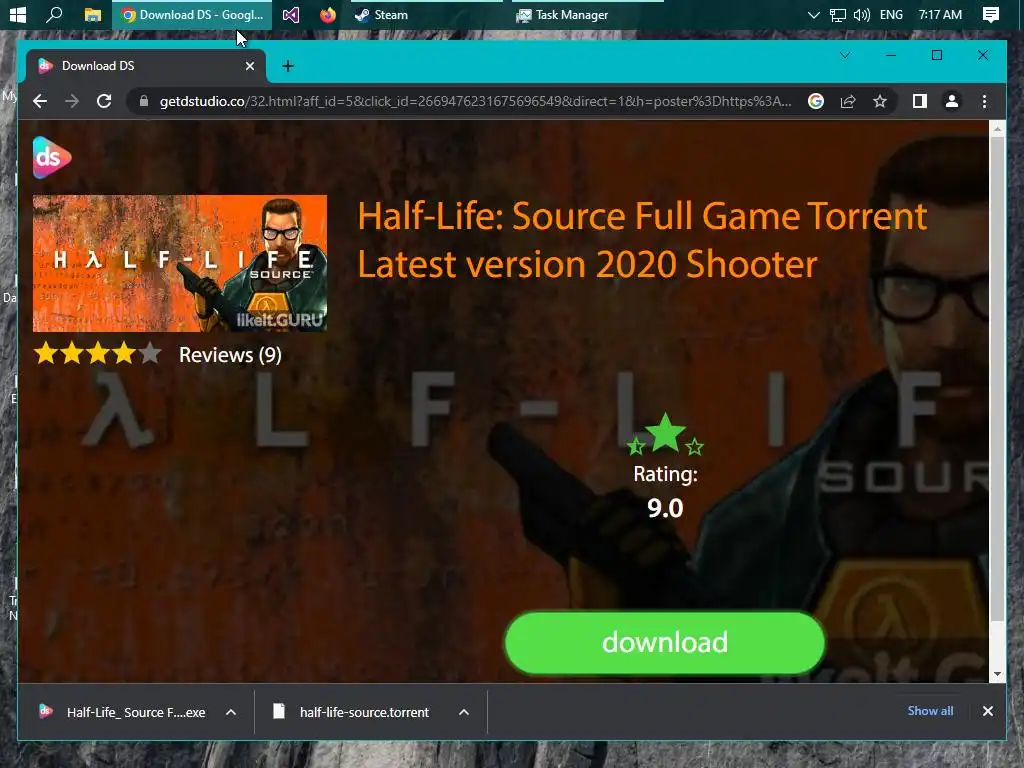The width and height of the screenshot is (1024, 768).
Task: Open File Explorer from the taskbar
Action: point(93,14)
